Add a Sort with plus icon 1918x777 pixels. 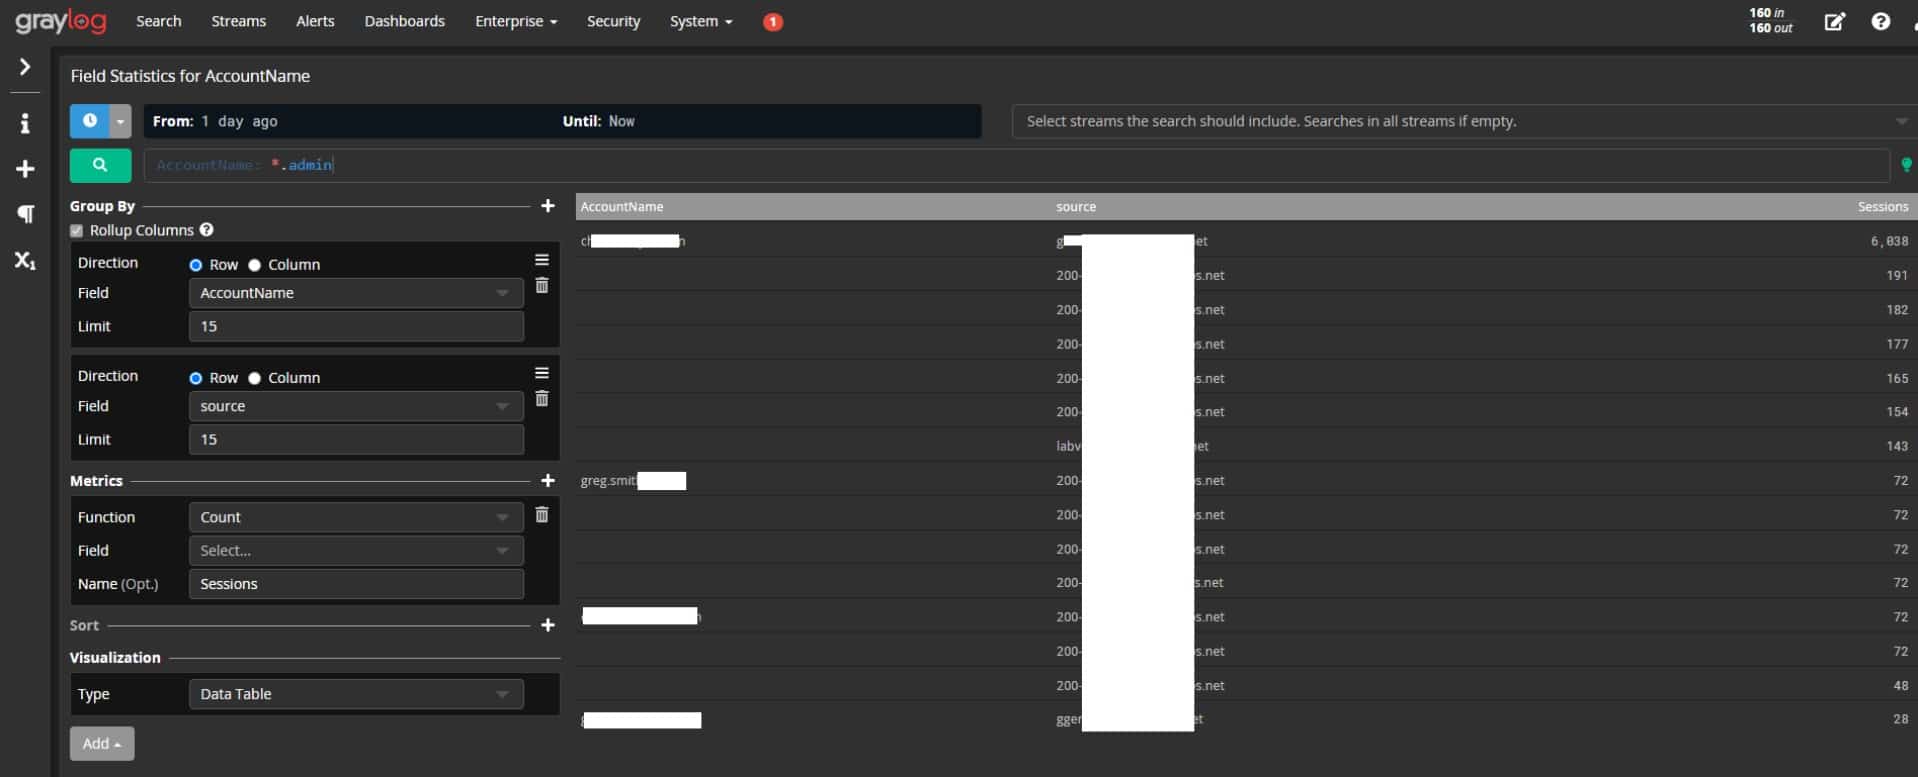click(x=547, y=625)
